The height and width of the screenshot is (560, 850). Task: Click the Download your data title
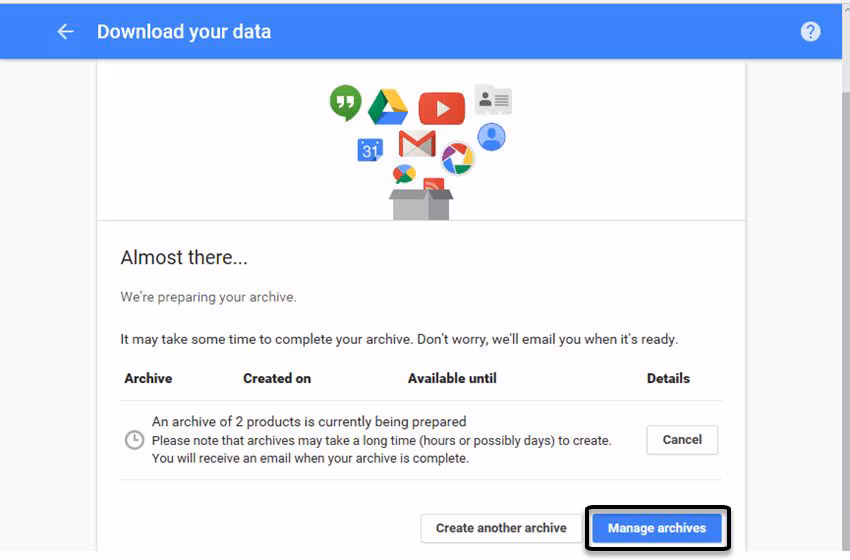tap(184, 32)
